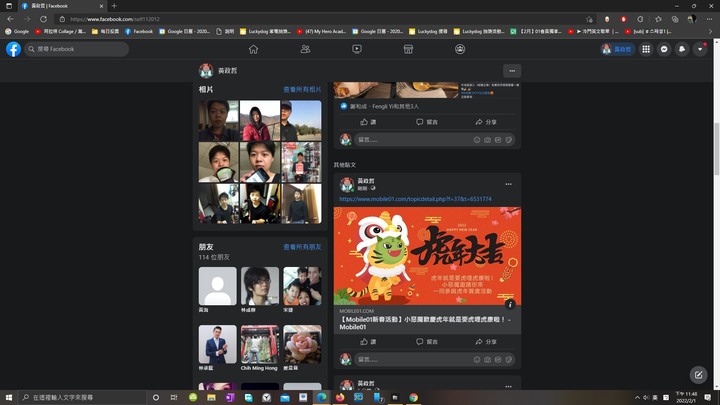Like the Mobile01 post
Image resolution: width=720 pixels, height=405 pixels.
coord(368,342)
